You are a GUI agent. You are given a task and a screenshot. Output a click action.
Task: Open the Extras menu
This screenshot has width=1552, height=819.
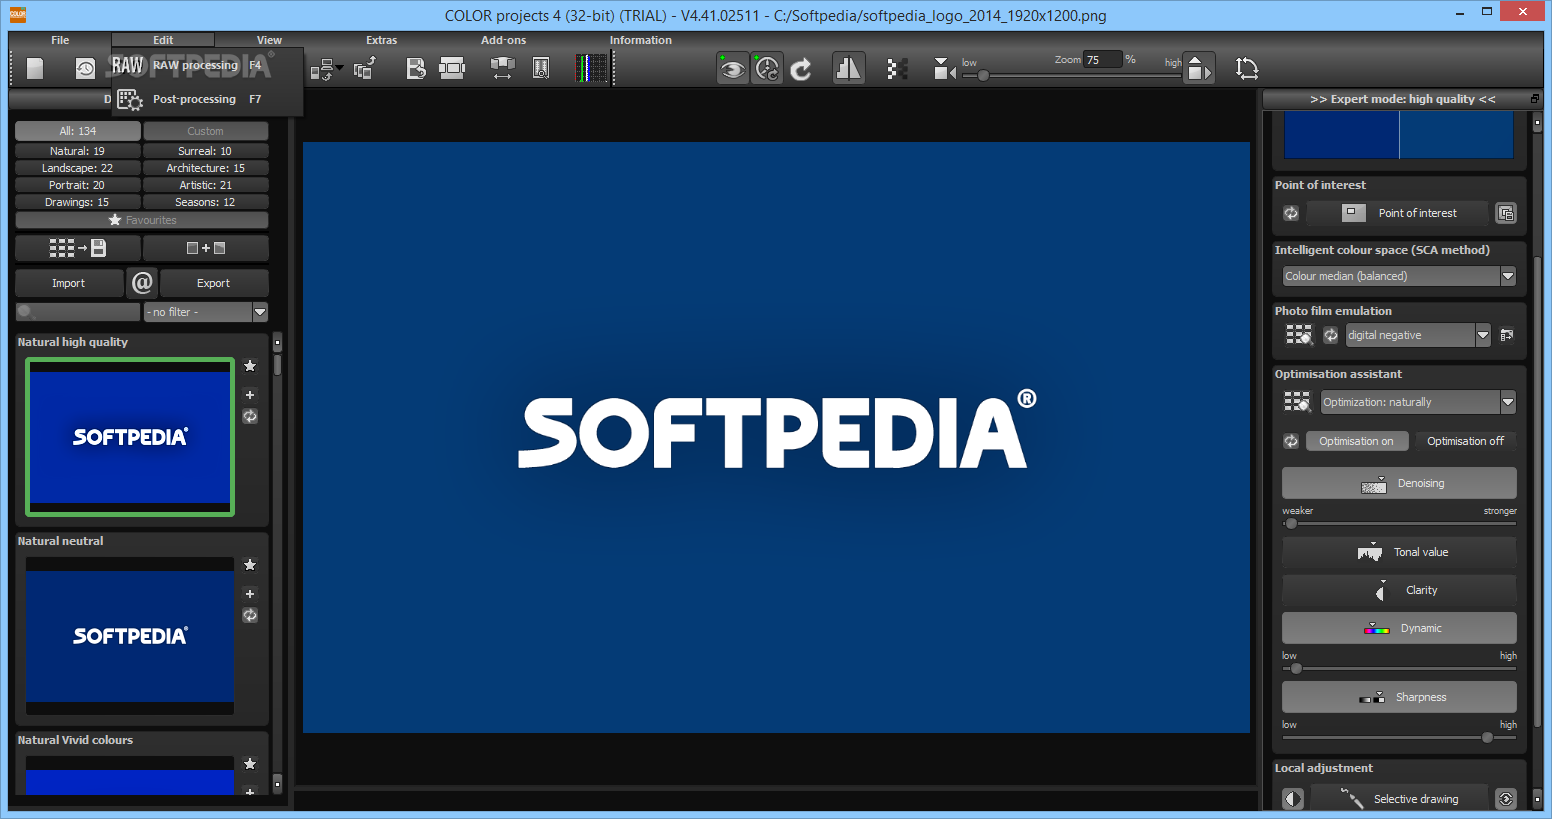pos(381,40)
